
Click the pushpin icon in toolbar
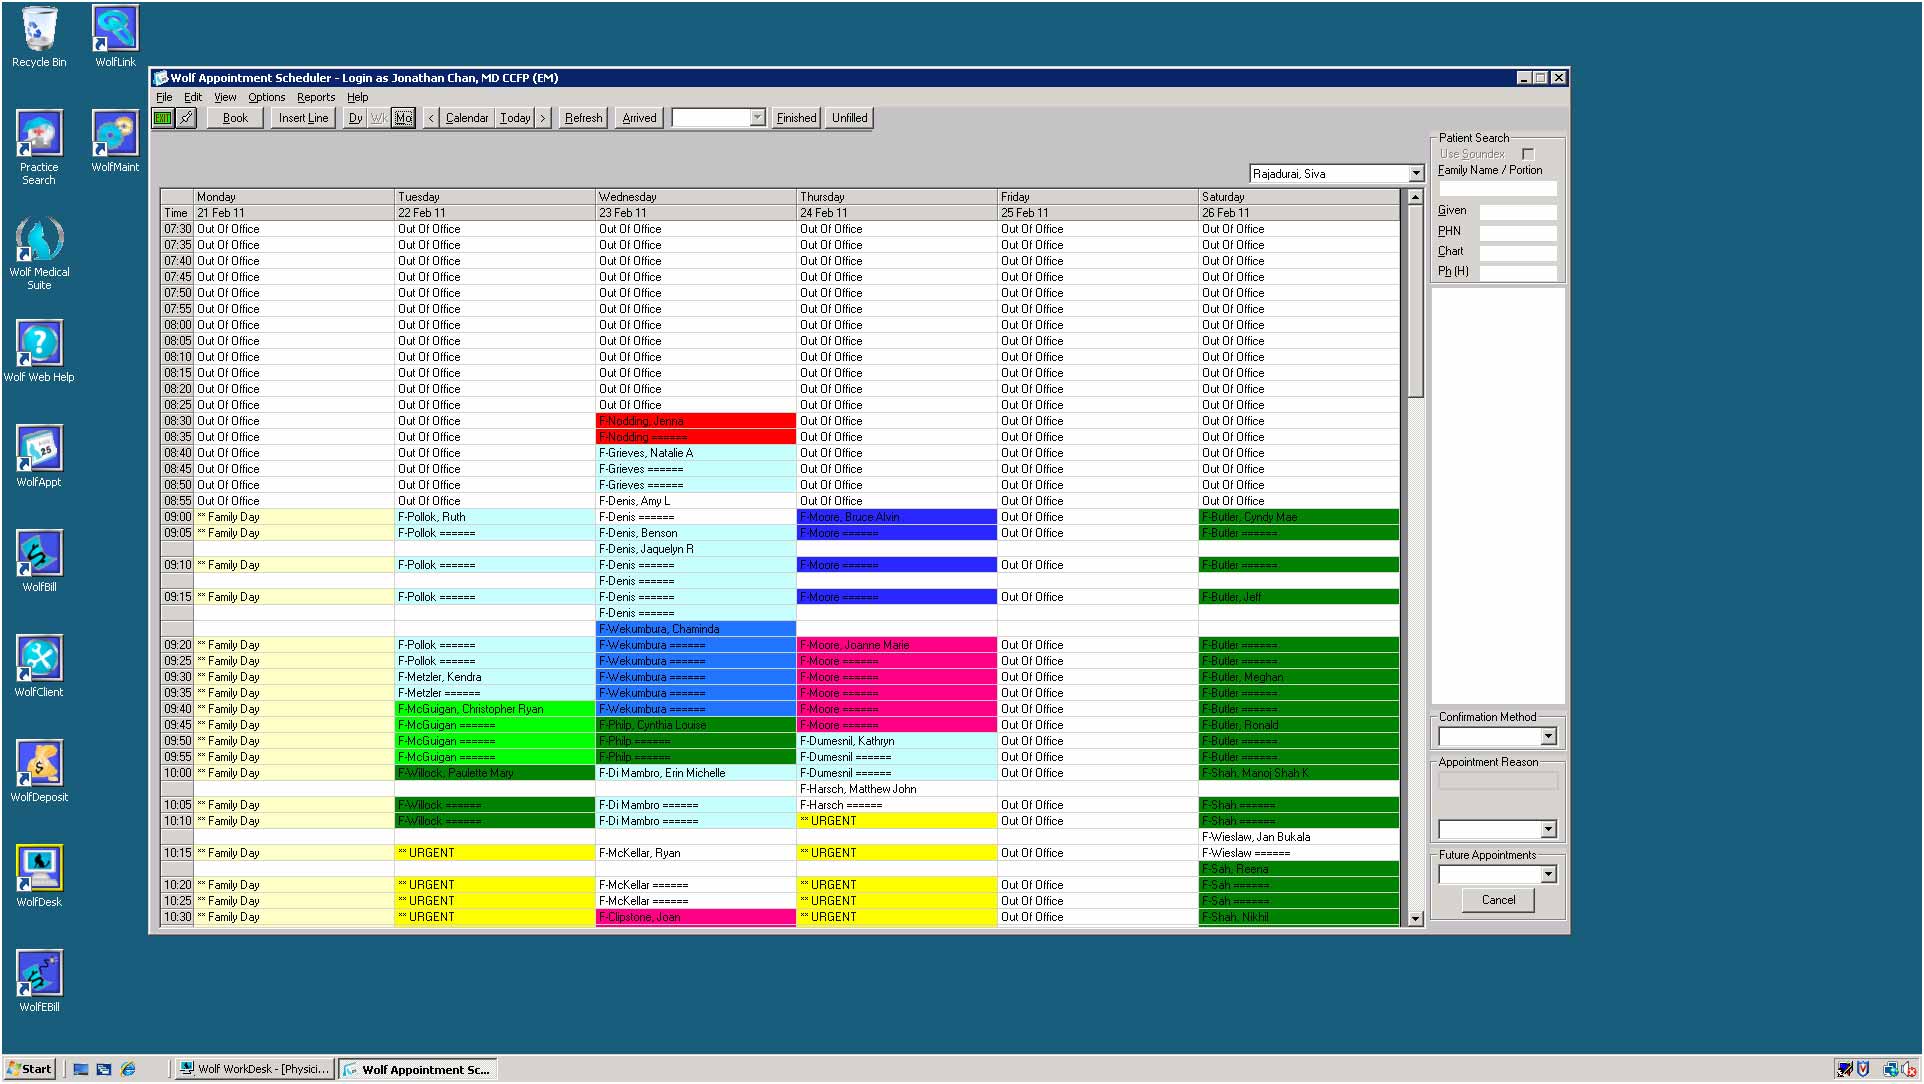click(x=186, y=118)
